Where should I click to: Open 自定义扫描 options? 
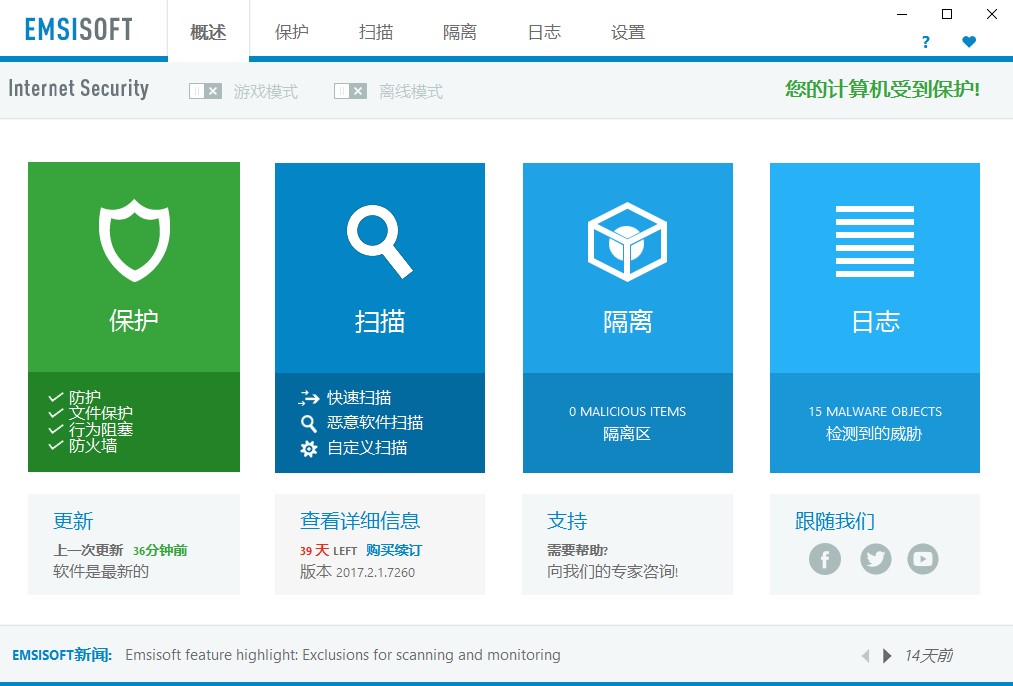click(353, 448)
